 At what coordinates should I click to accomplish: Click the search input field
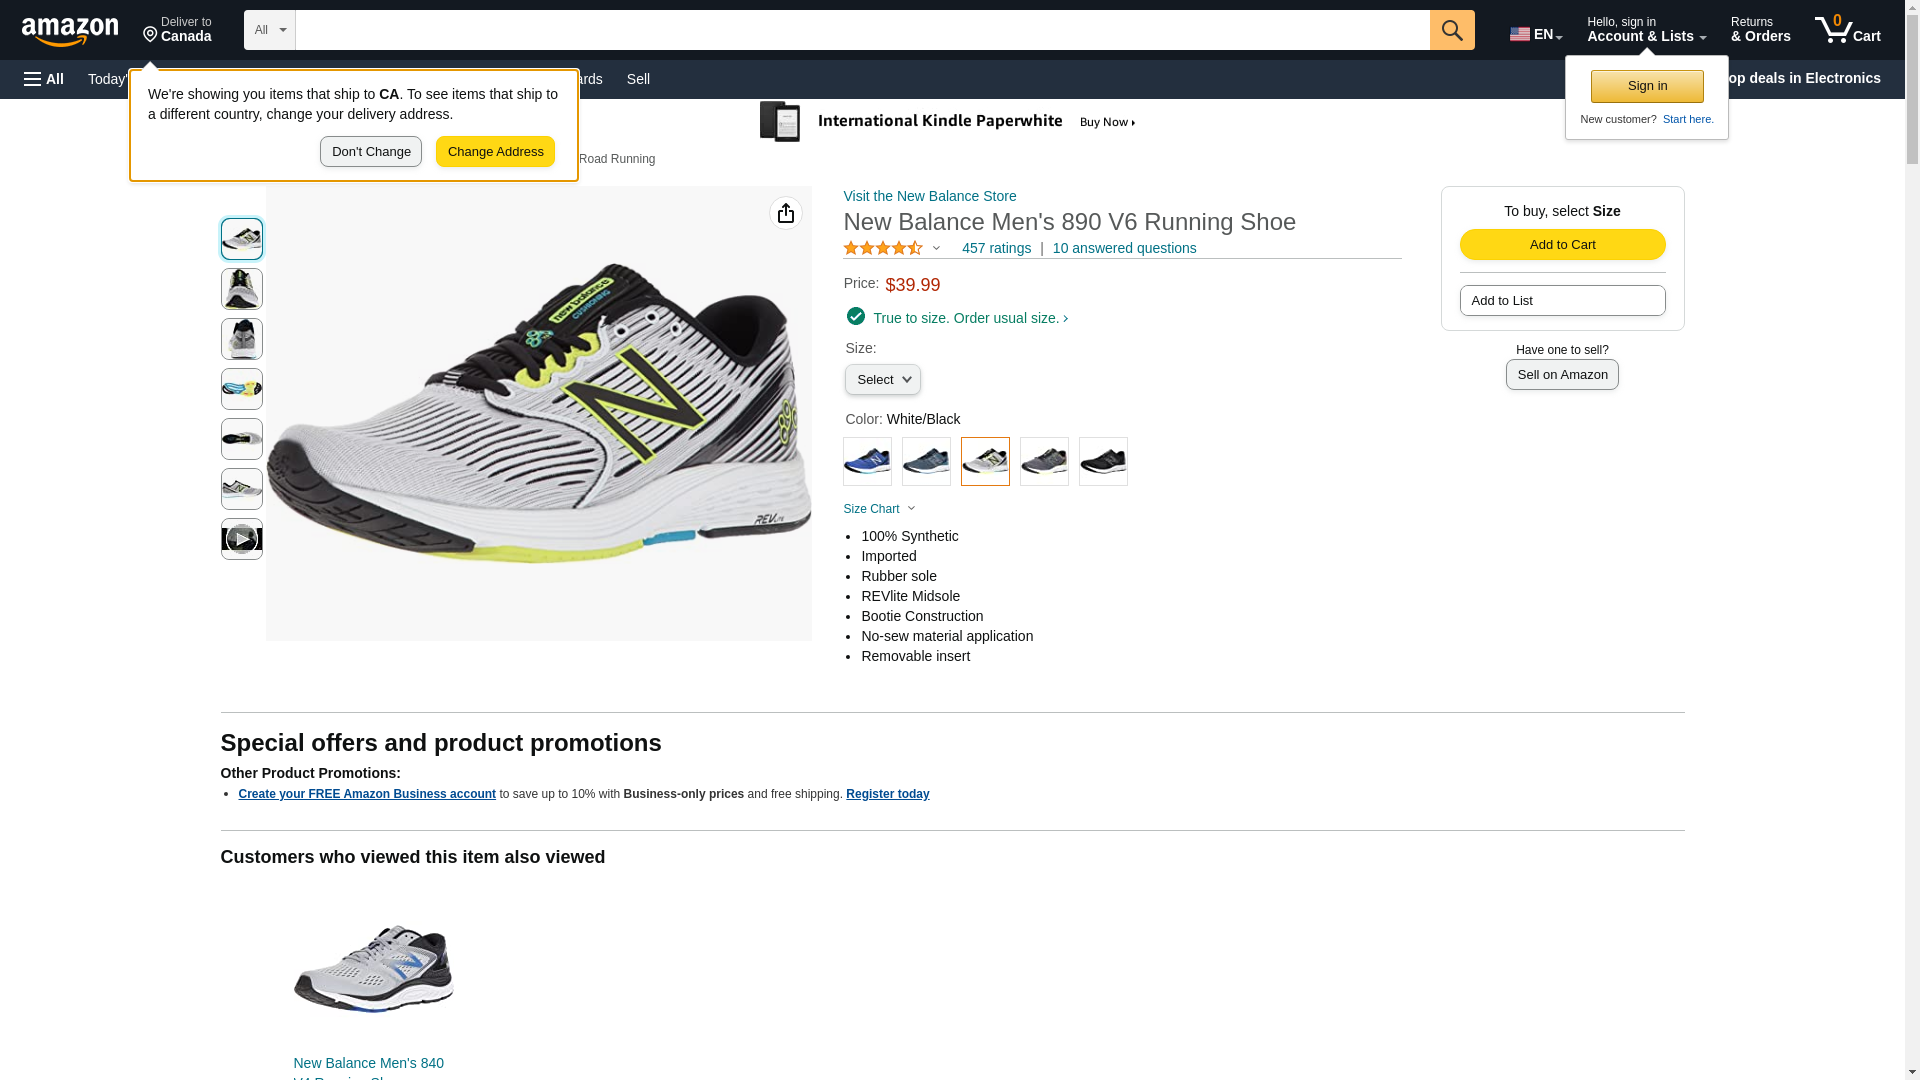[862, 30]
